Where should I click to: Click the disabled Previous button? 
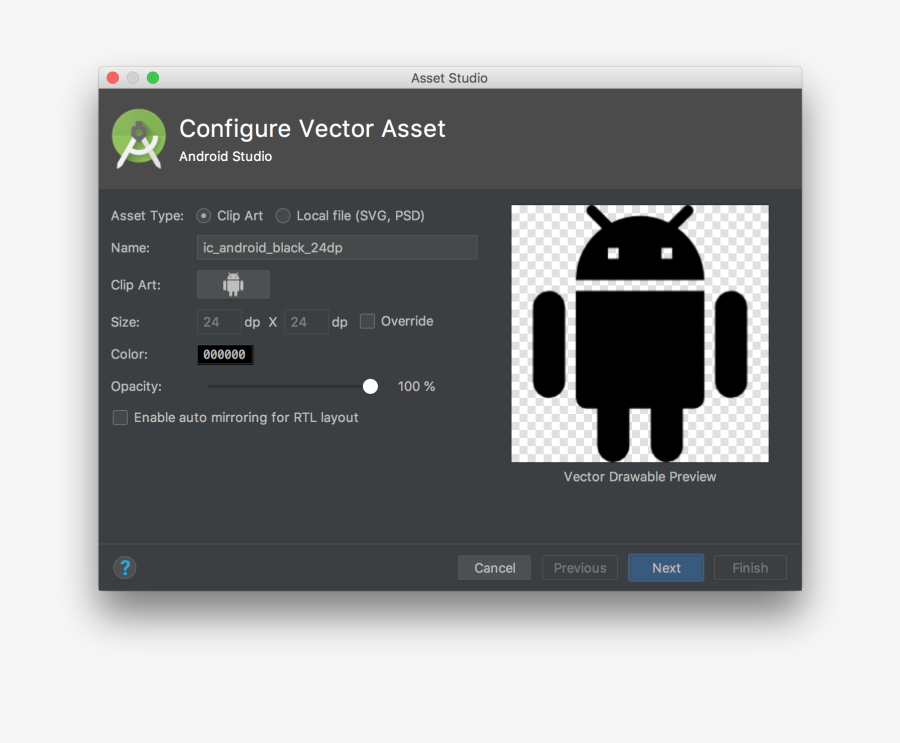(x=579, y=567)
